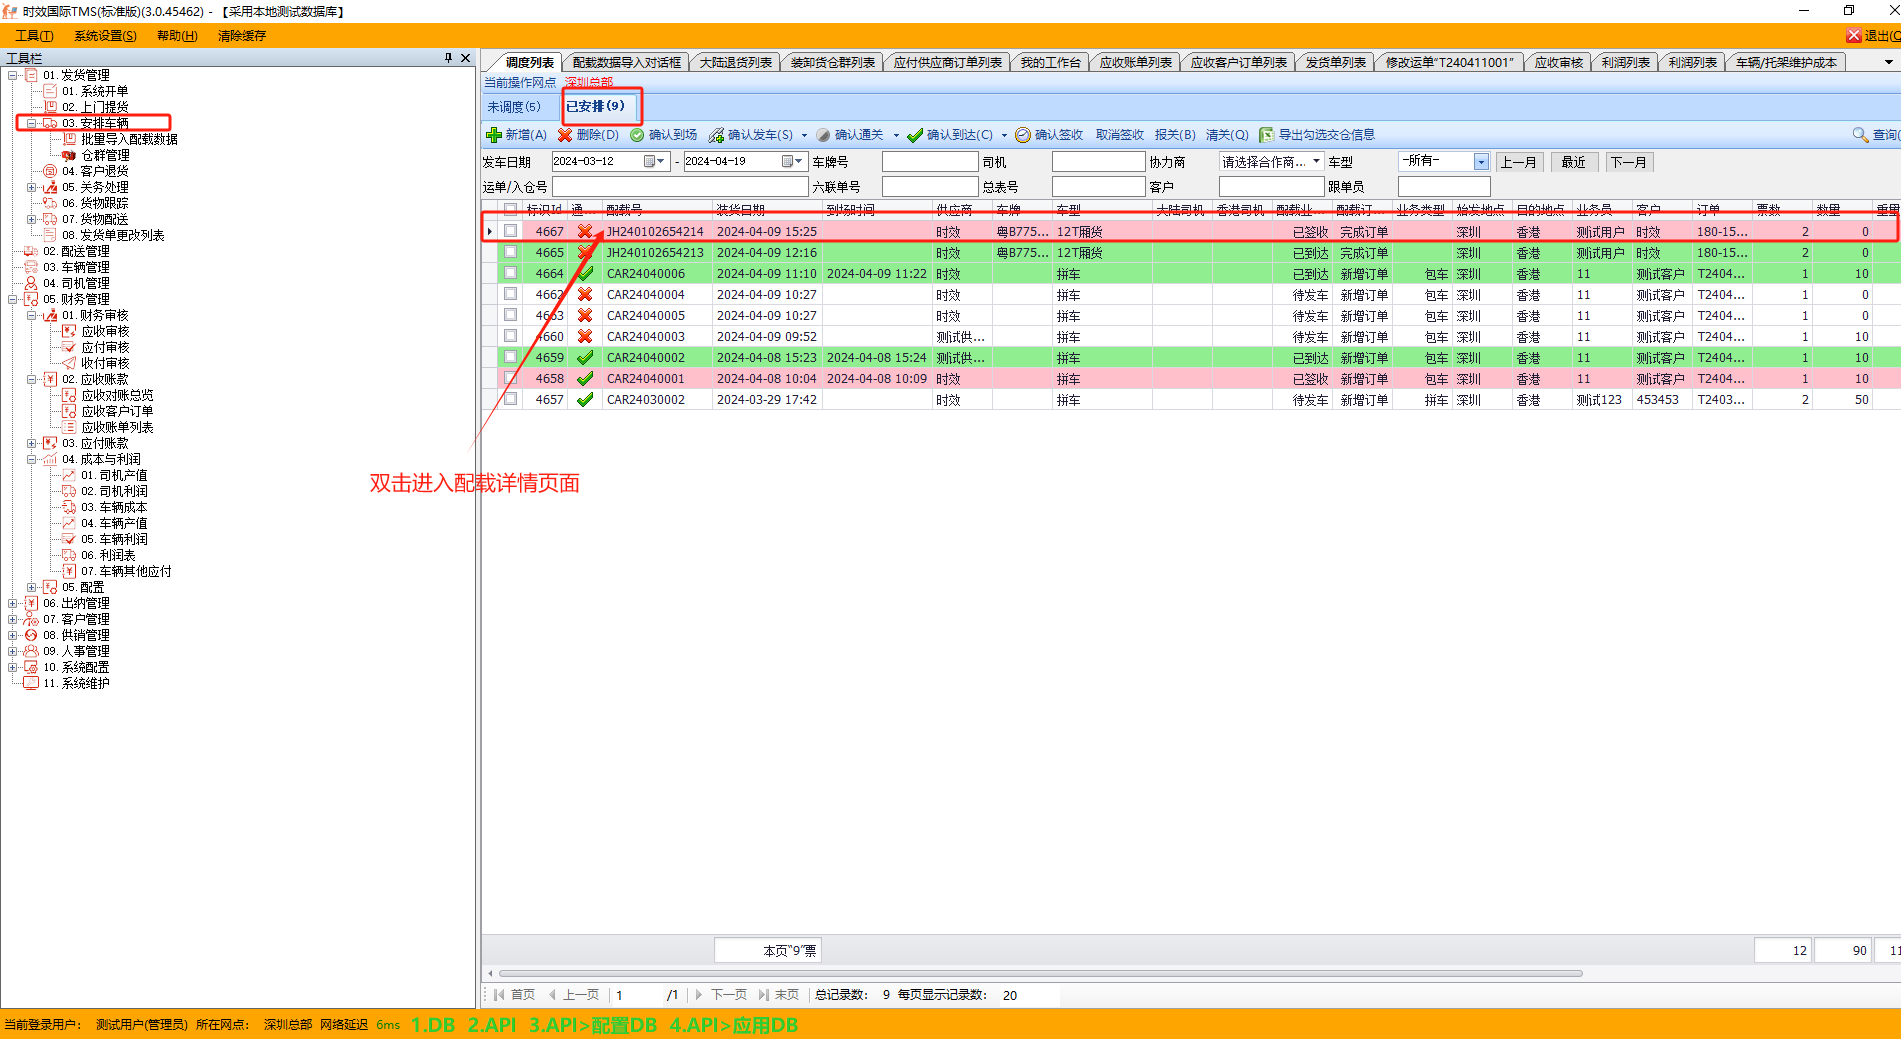Open the 系统设置(S) menu

[x=105, y=36]
